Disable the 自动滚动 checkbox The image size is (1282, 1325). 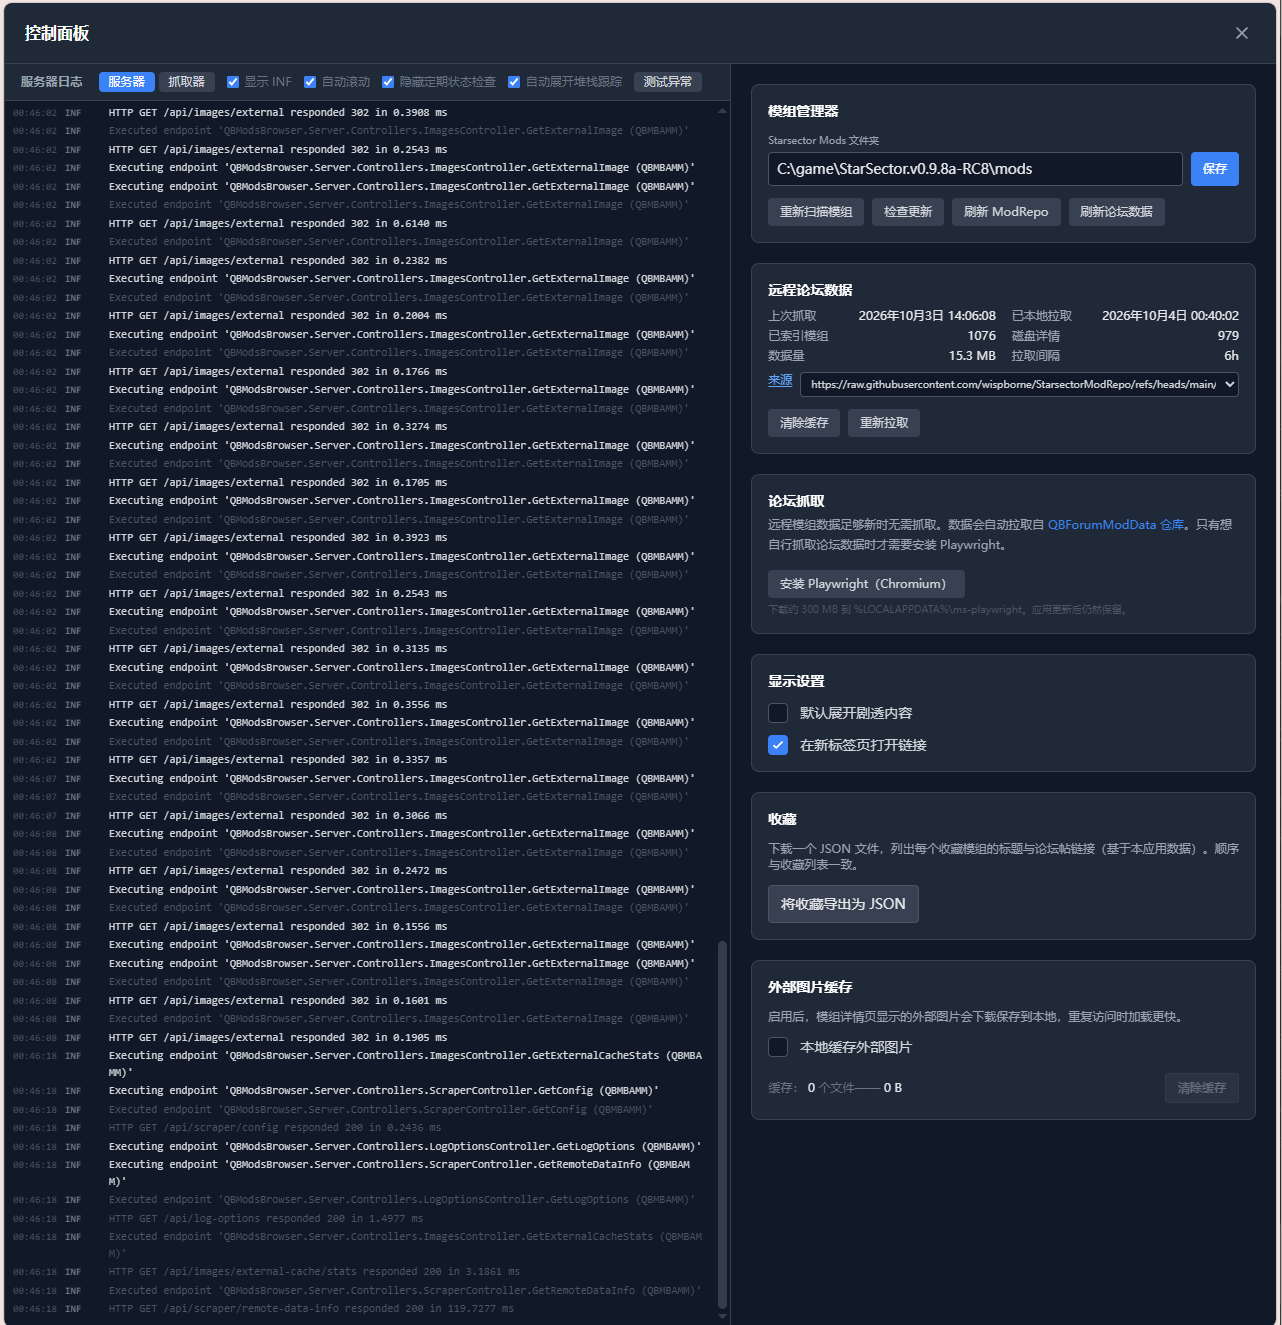pyautogui.click(x=310, y=82)
